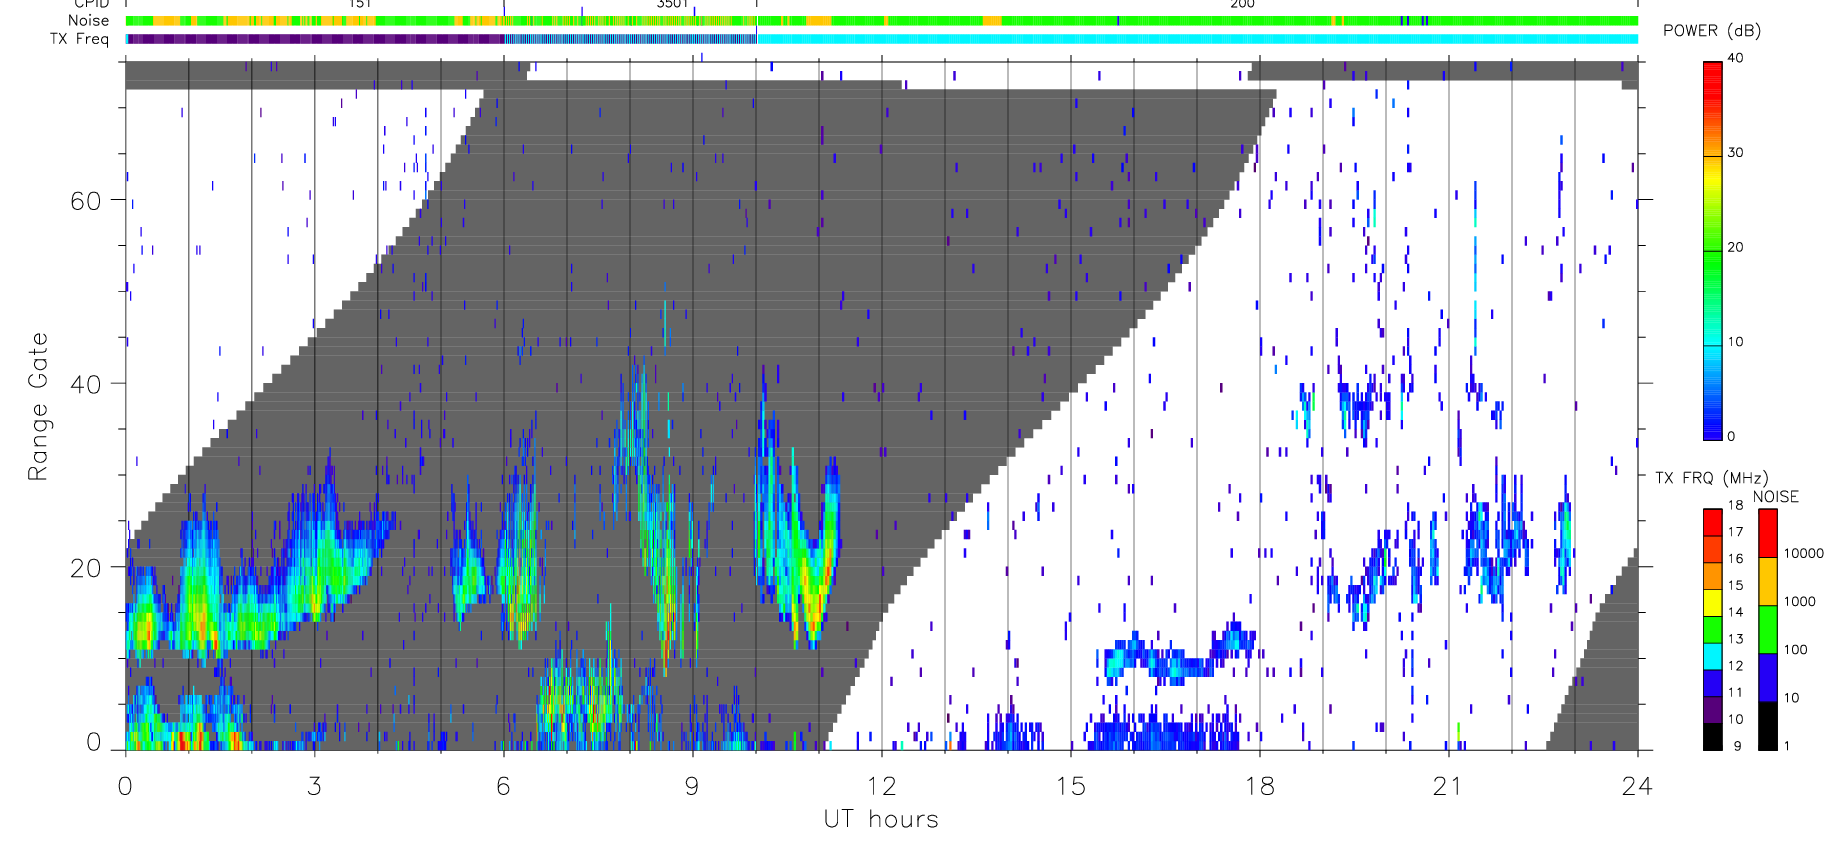Click the 18 tick on UT hours axis
The width and height of the screenshot is (1843, 850).
pos(1259,786)
